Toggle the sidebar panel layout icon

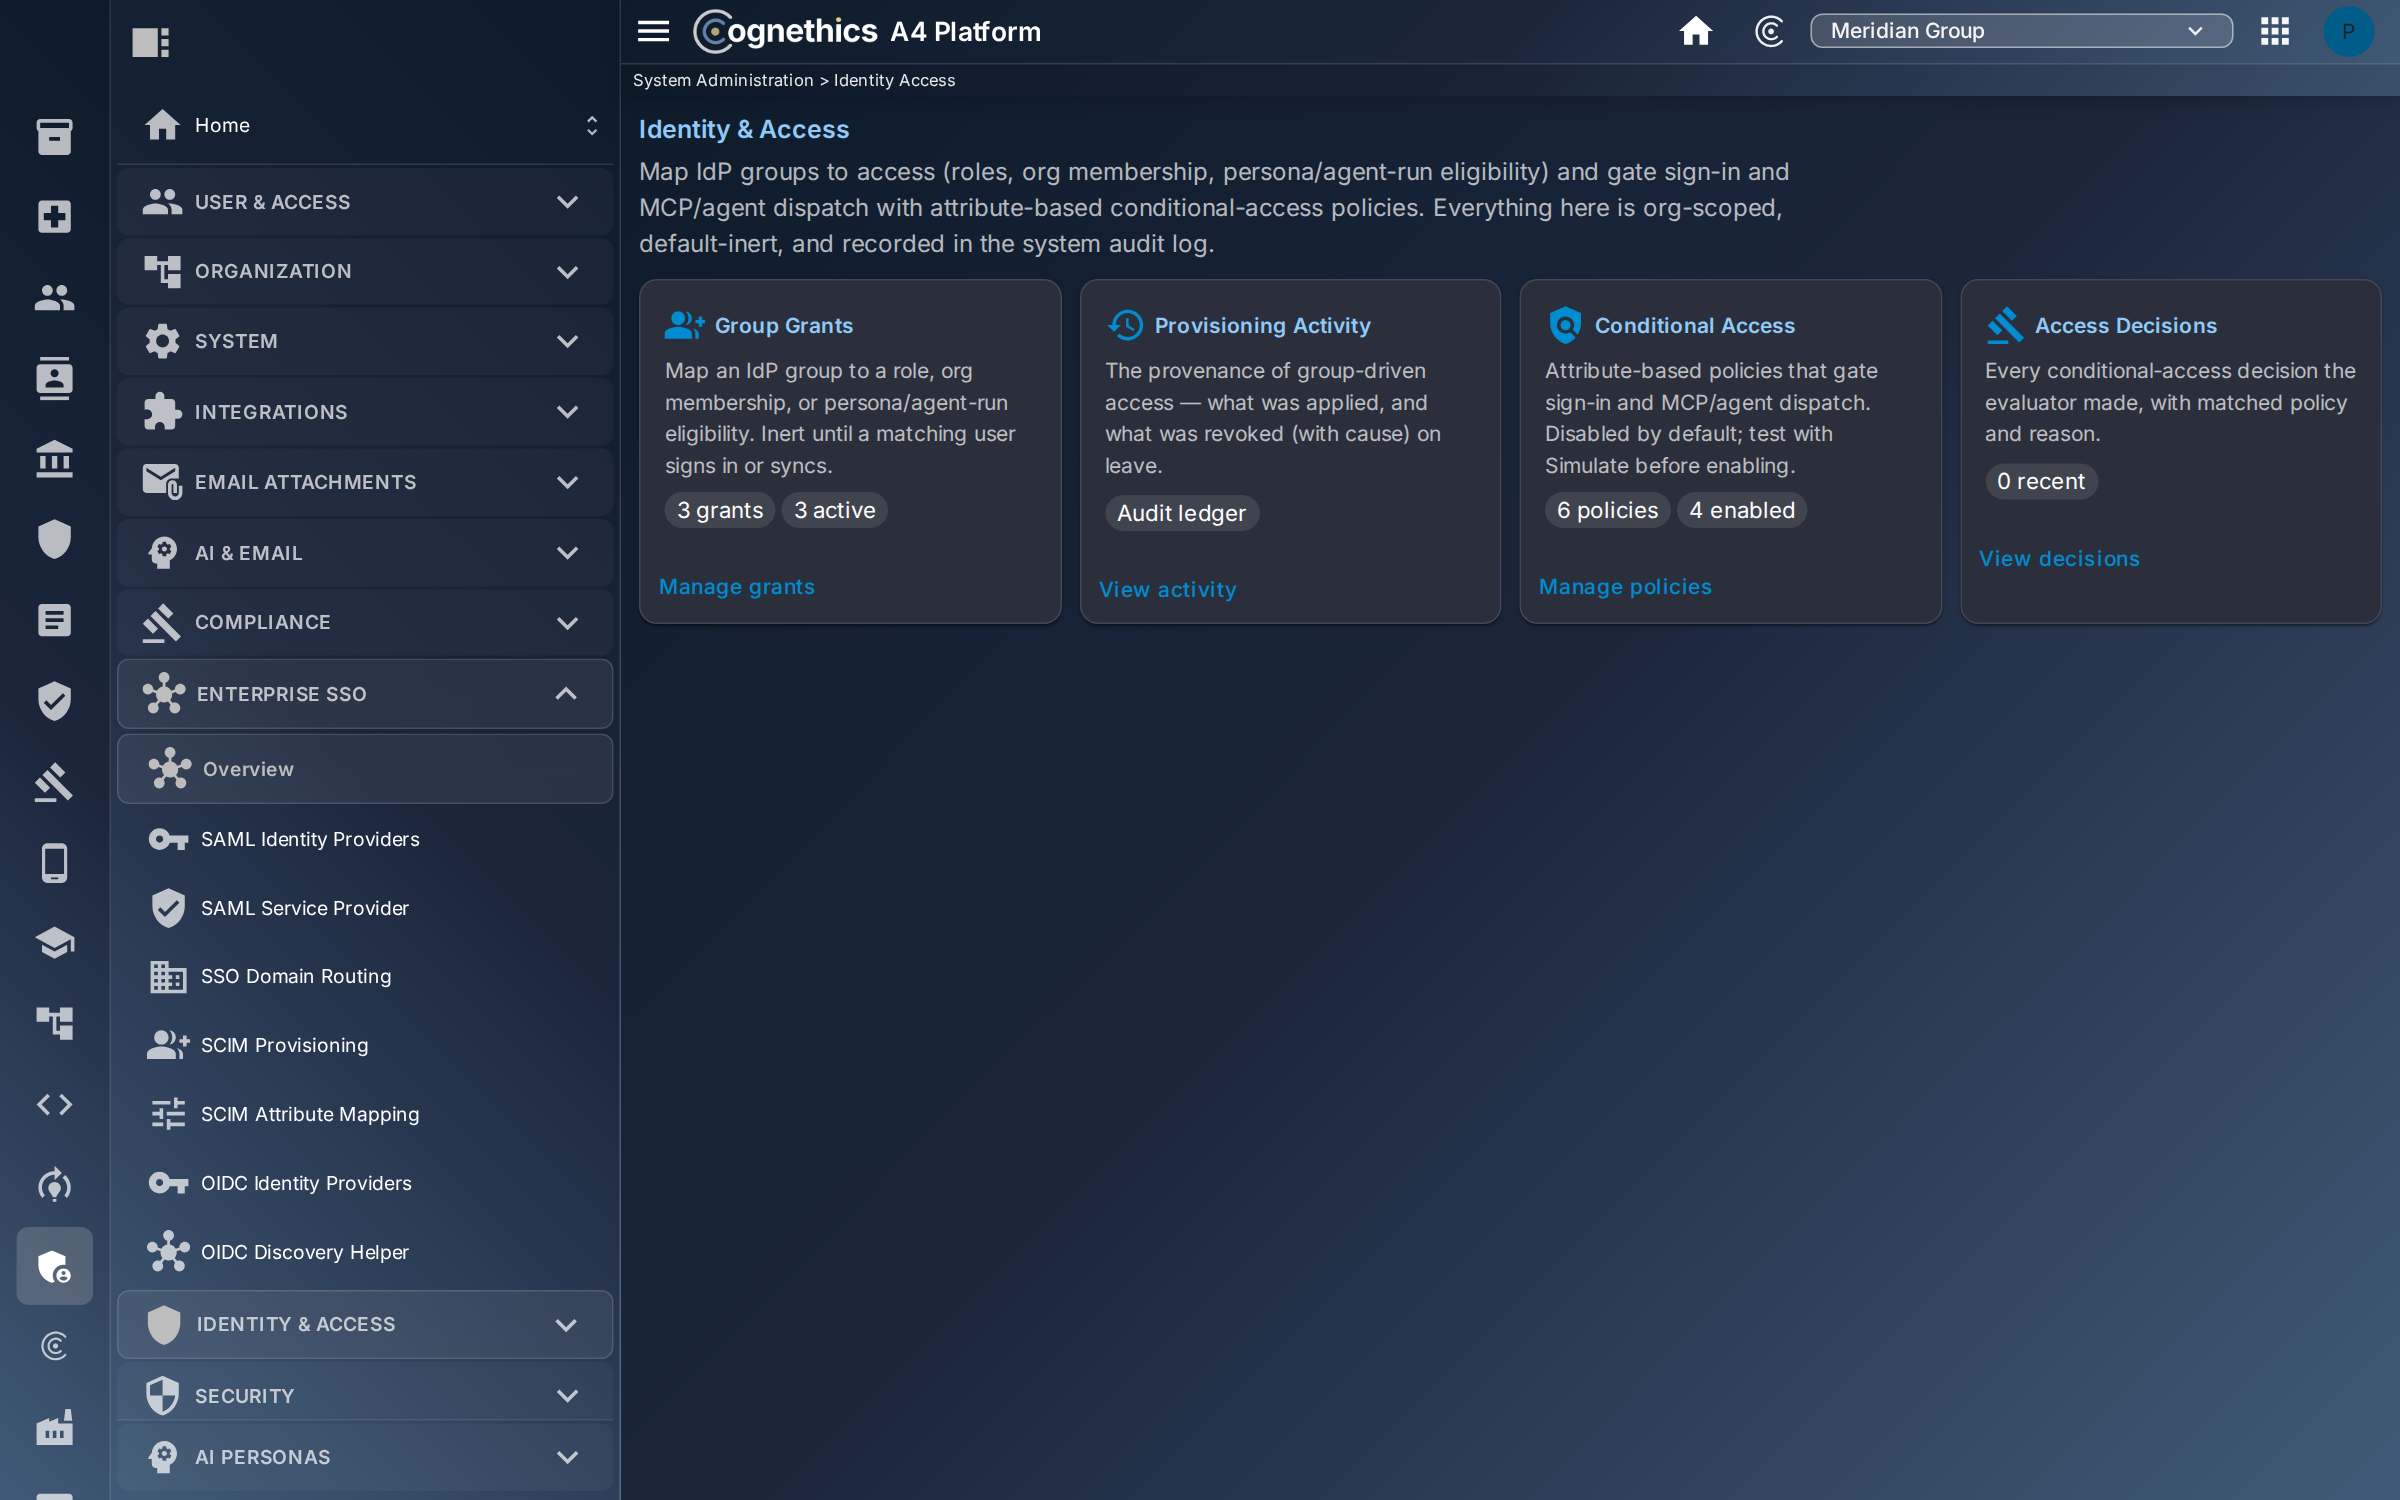click(151, 42)
